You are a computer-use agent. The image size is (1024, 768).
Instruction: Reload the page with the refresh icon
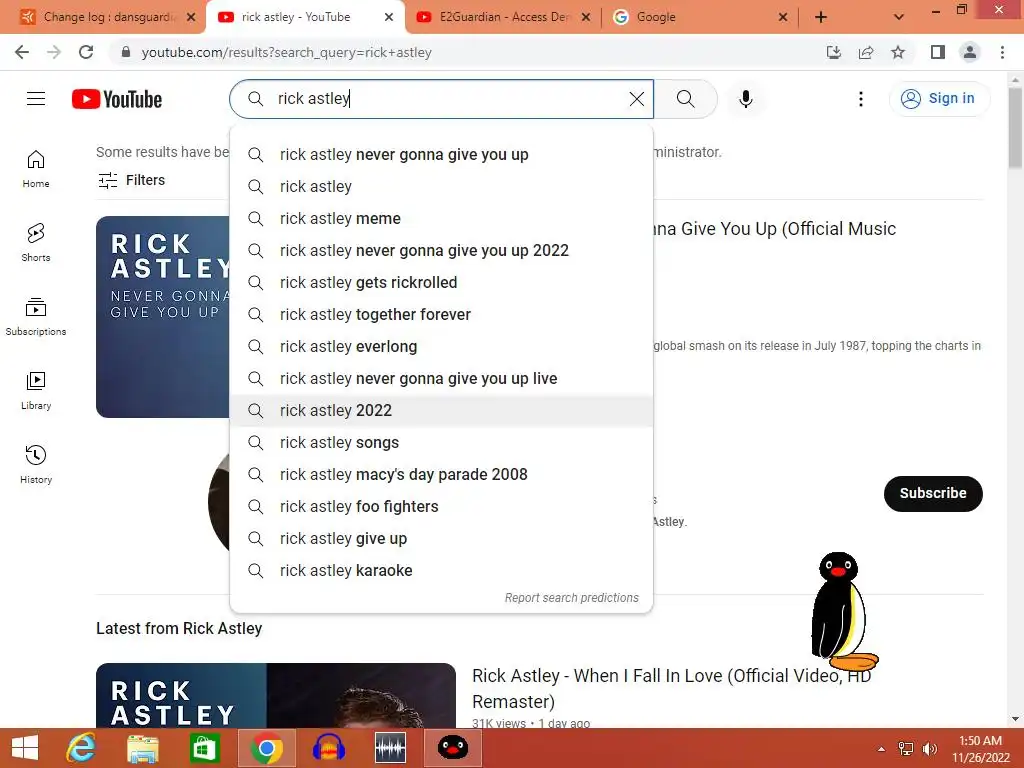[86, 52]
